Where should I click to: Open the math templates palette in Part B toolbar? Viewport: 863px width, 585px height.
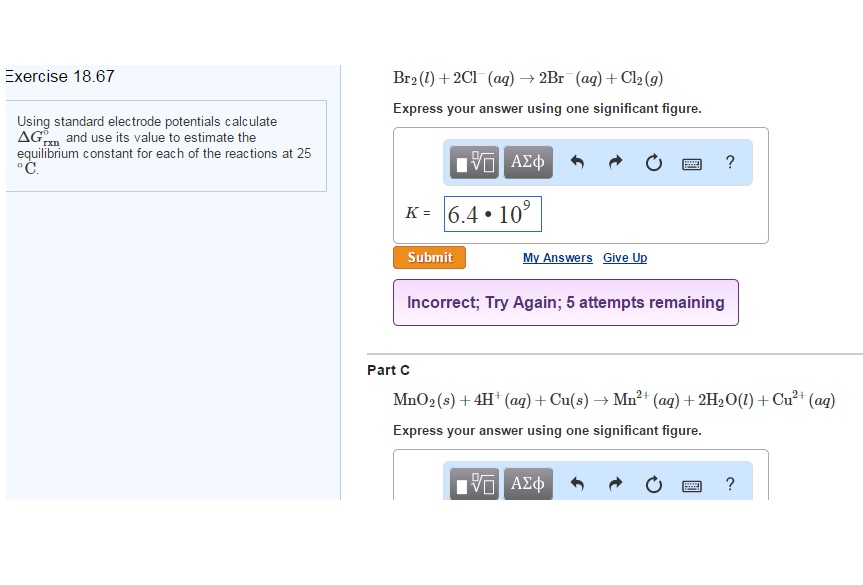coord(472,162)
